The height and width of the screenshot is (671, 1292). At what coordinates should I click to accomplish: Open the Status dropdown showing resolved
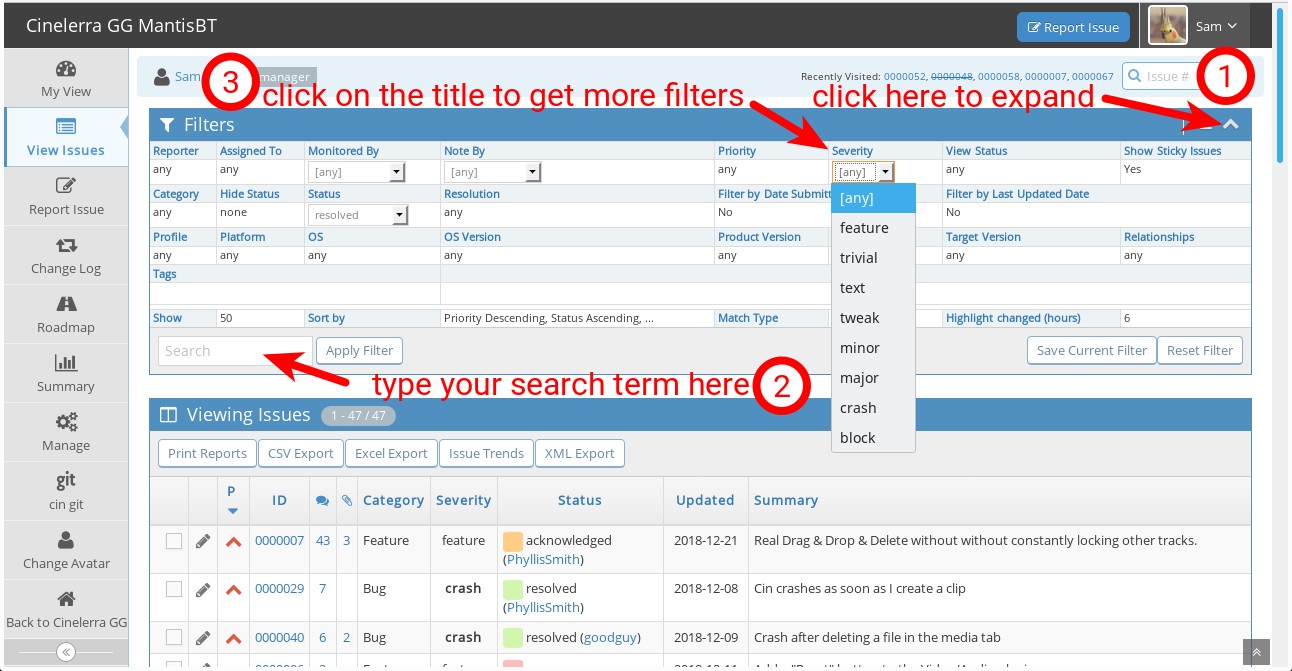point(358,215)
